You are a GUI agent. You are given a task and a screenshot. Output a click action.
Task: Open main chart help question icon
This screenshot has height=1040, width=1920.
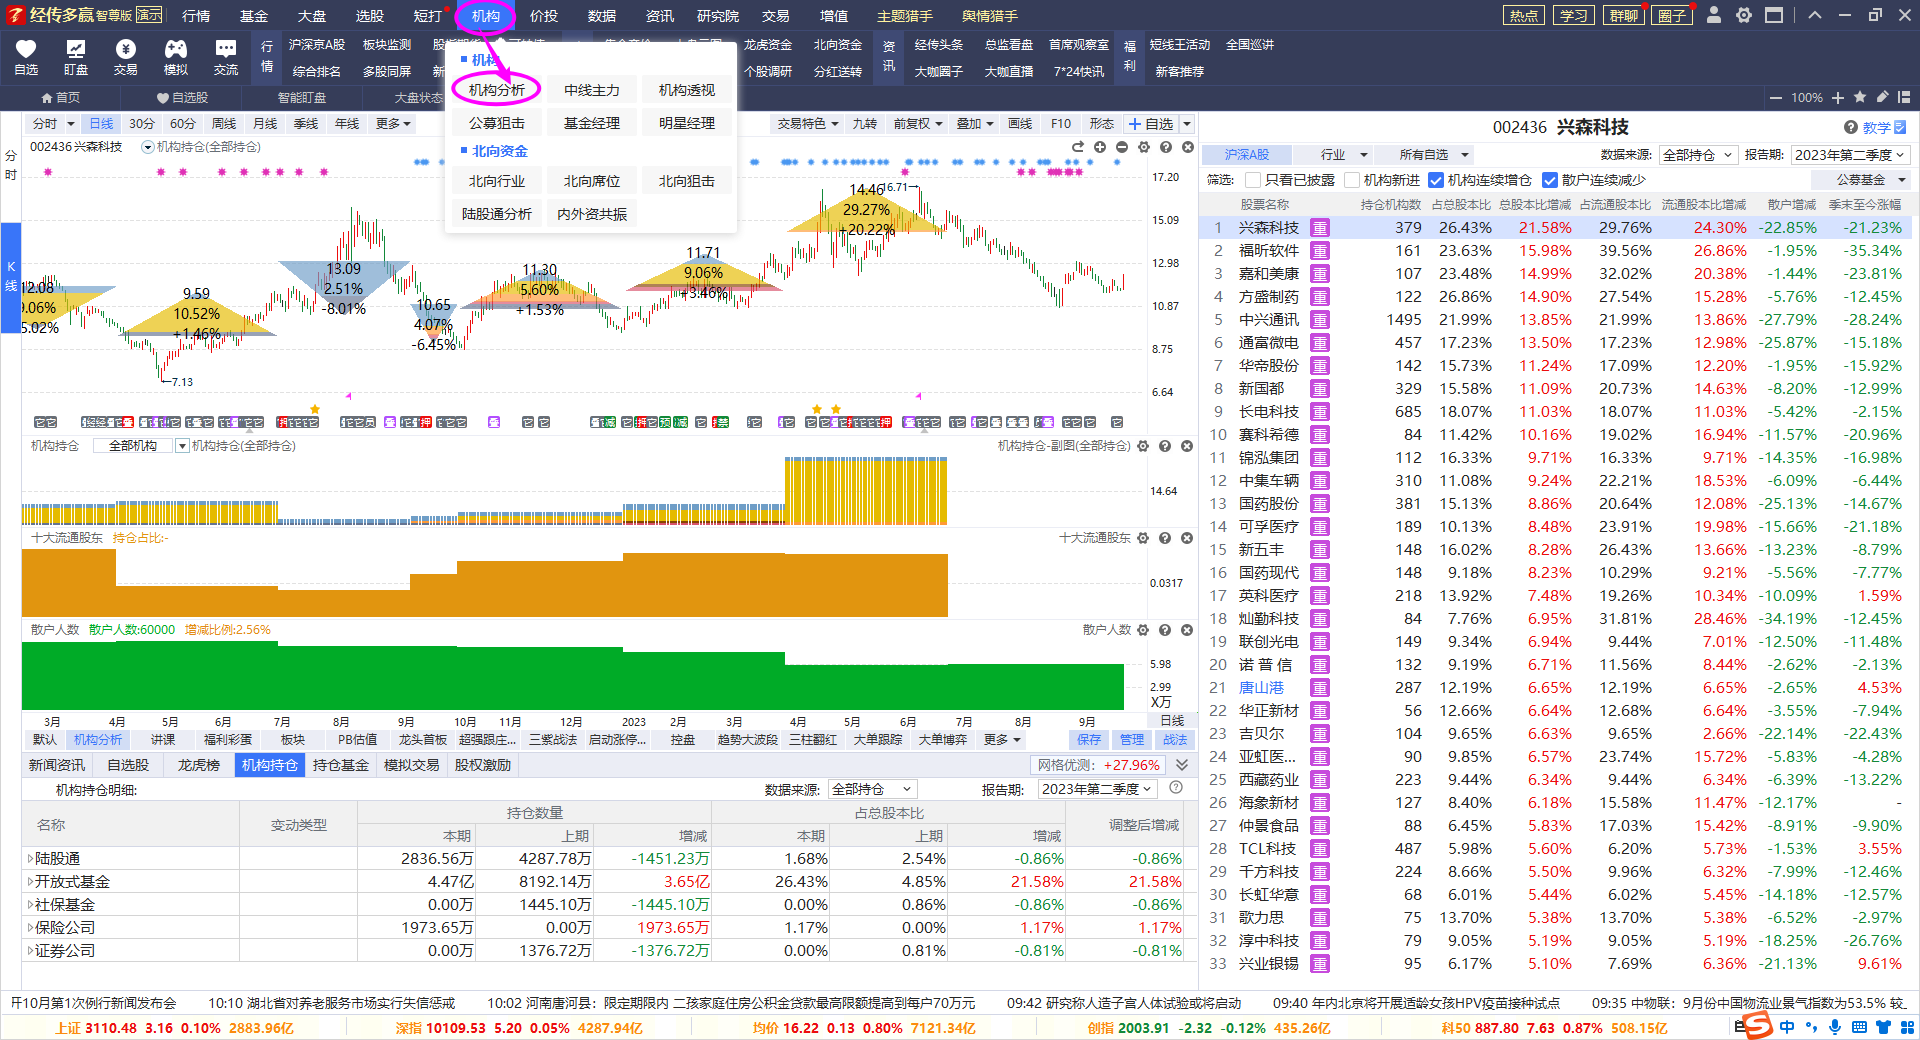(1166, 147)
